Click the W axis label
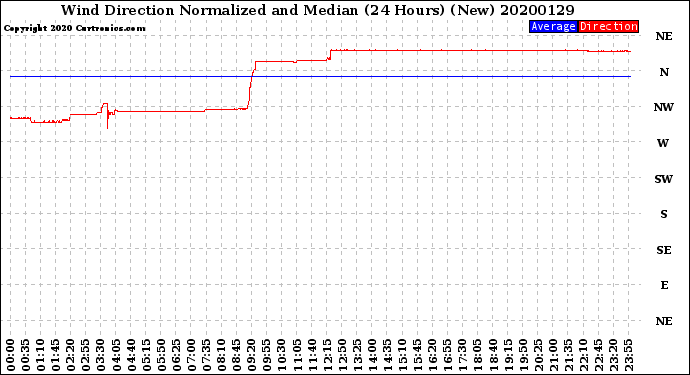This screenshot has width=690, height=375. pyautogui.click(x=663, y=143)
